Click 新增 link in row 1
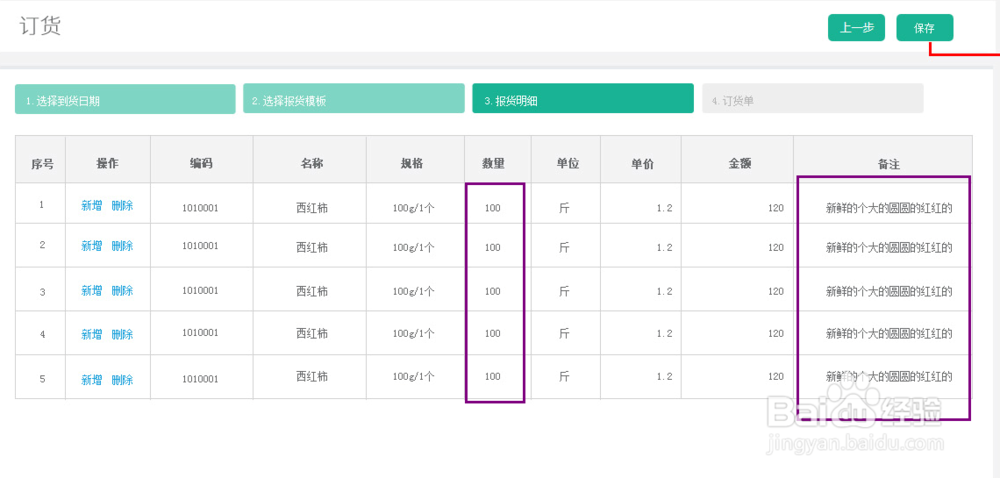The width and height of the screenshot is (1000, 478). [92, 206]
